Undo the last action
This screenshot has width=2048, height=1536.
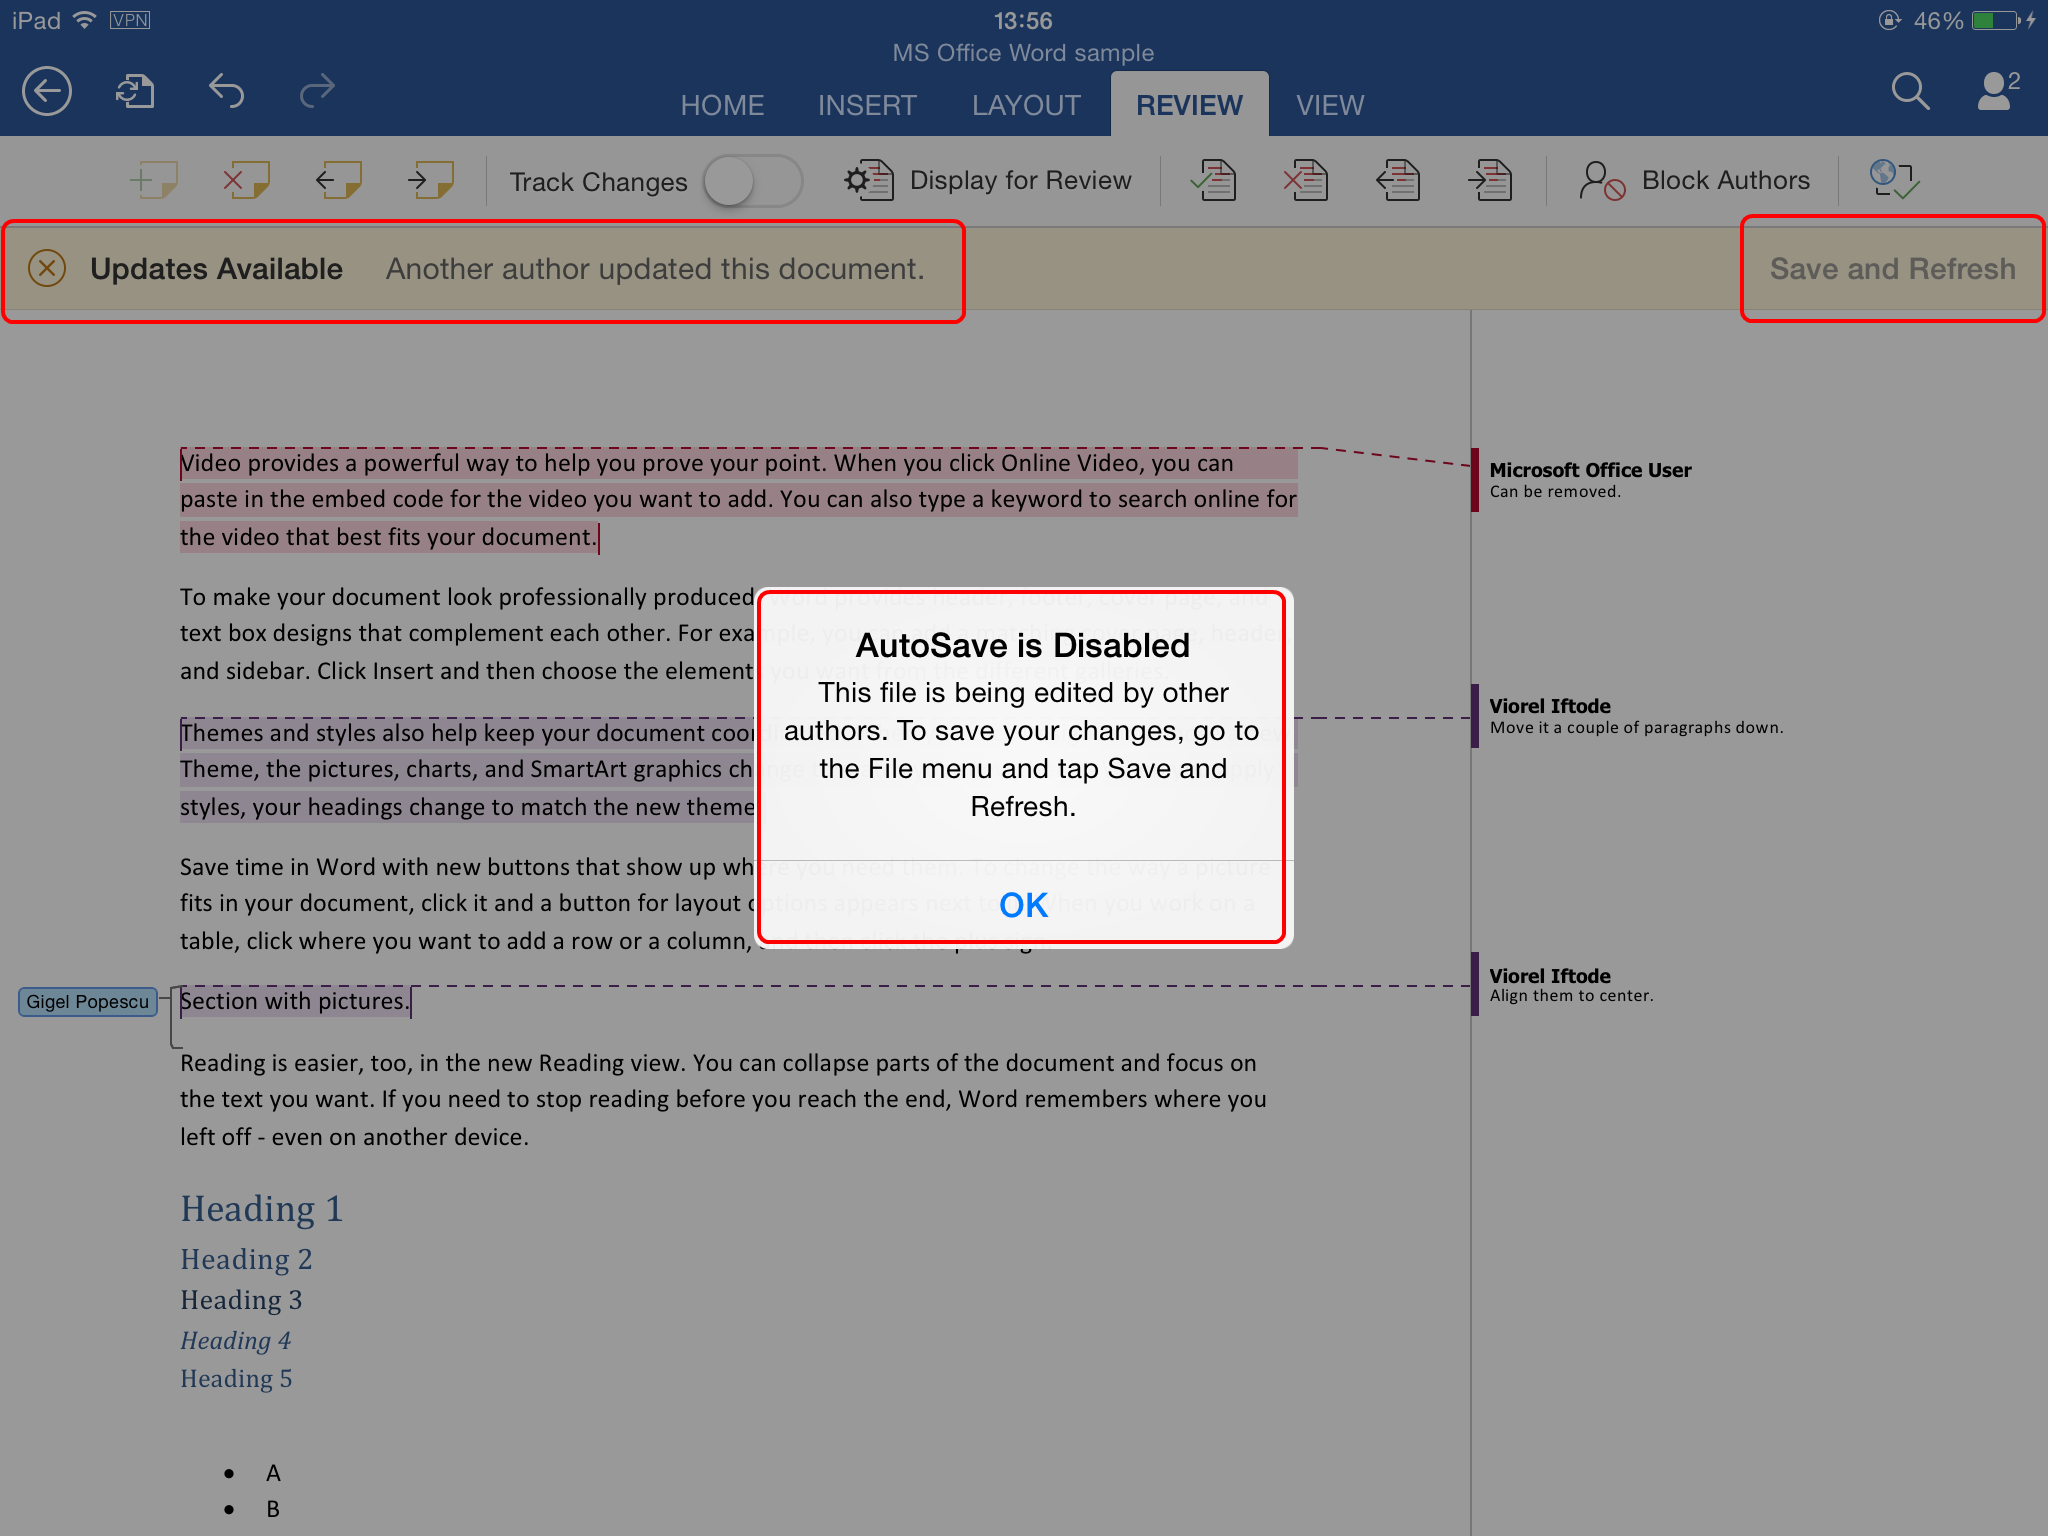227,90
